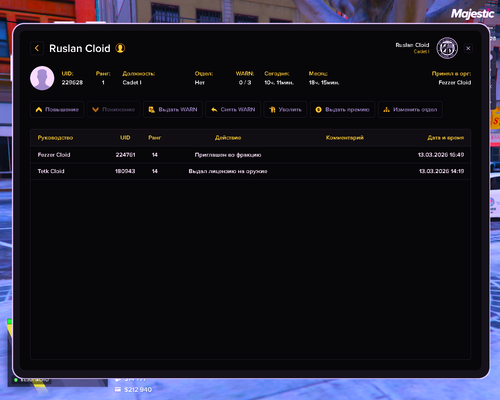
Task: Click the UID value 220628 in profile
Action: 72,82
